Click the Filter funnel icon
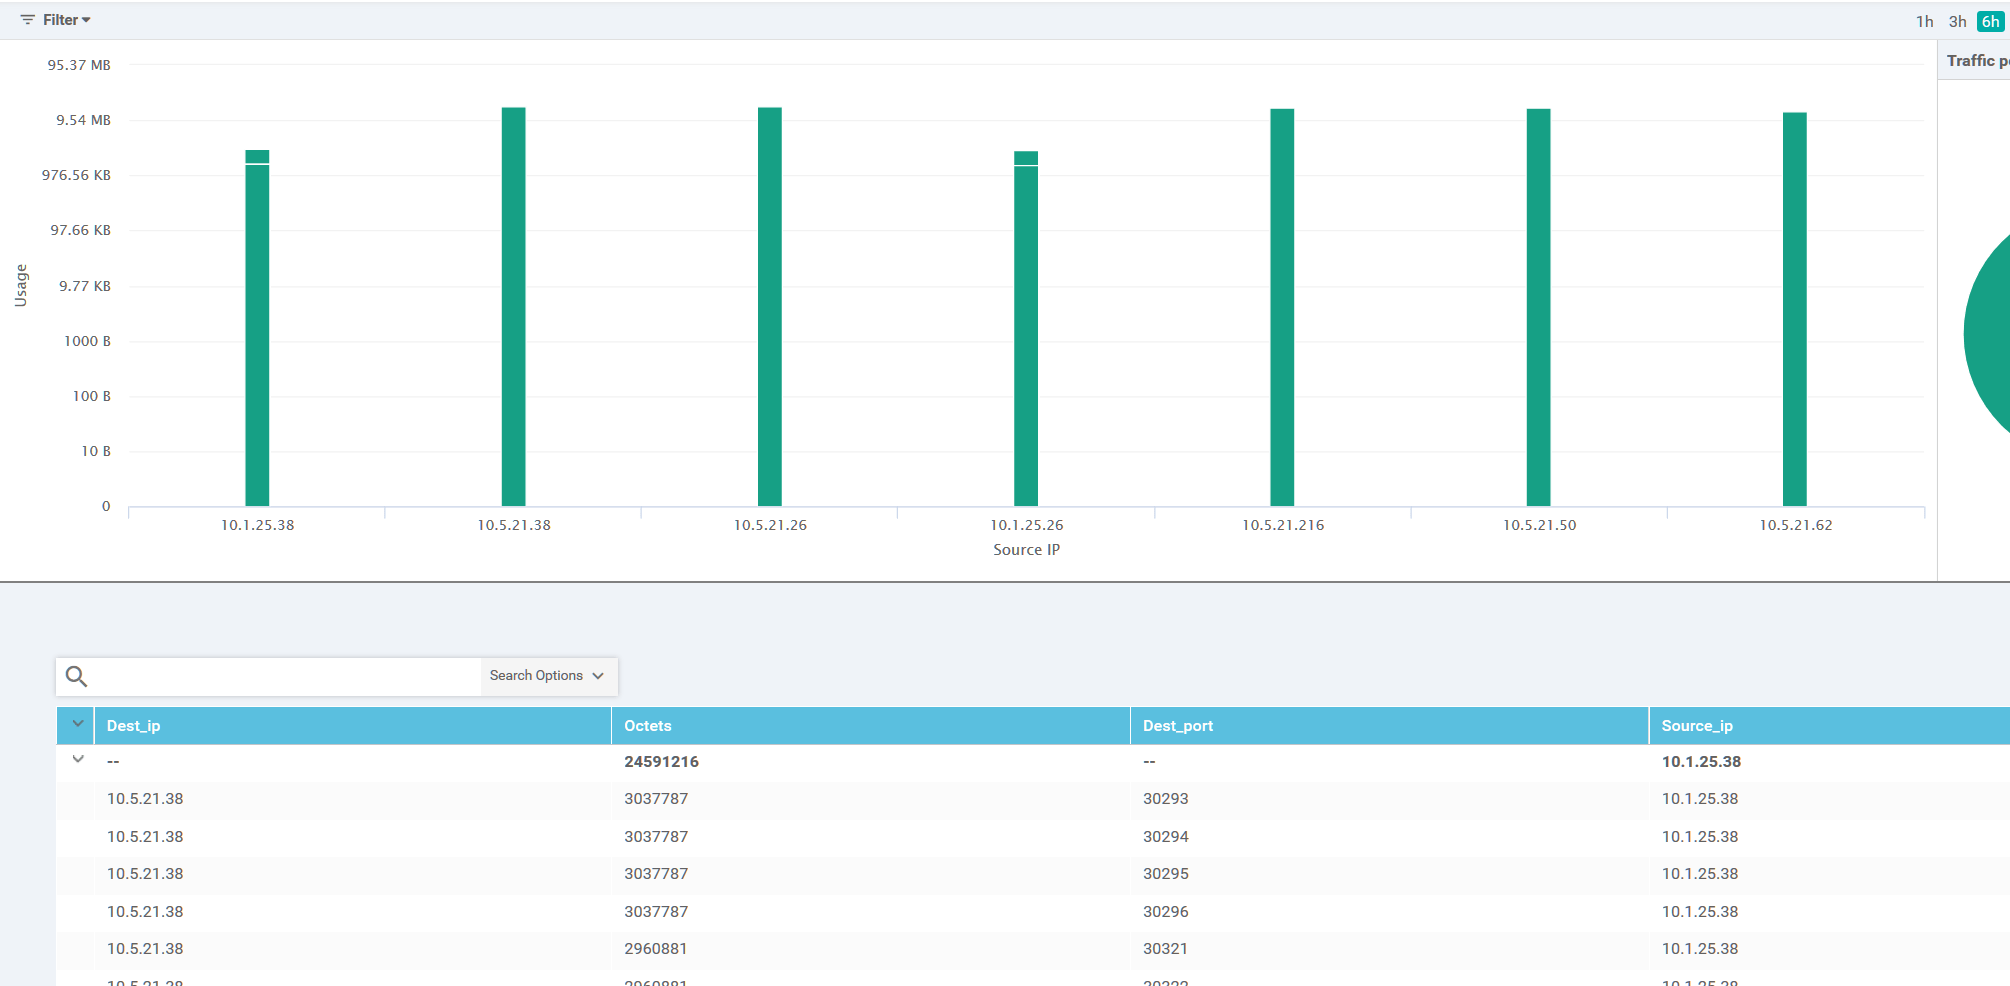 pyautogui.click(x=28, y=19)
